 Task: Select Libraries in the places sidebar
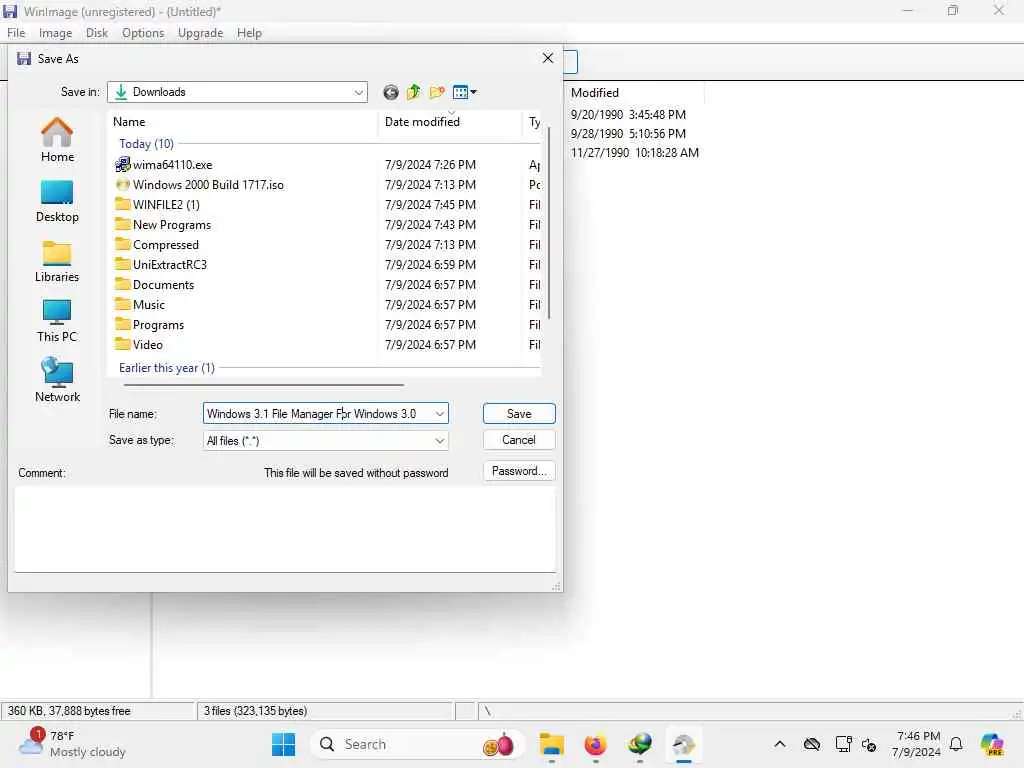57,261
